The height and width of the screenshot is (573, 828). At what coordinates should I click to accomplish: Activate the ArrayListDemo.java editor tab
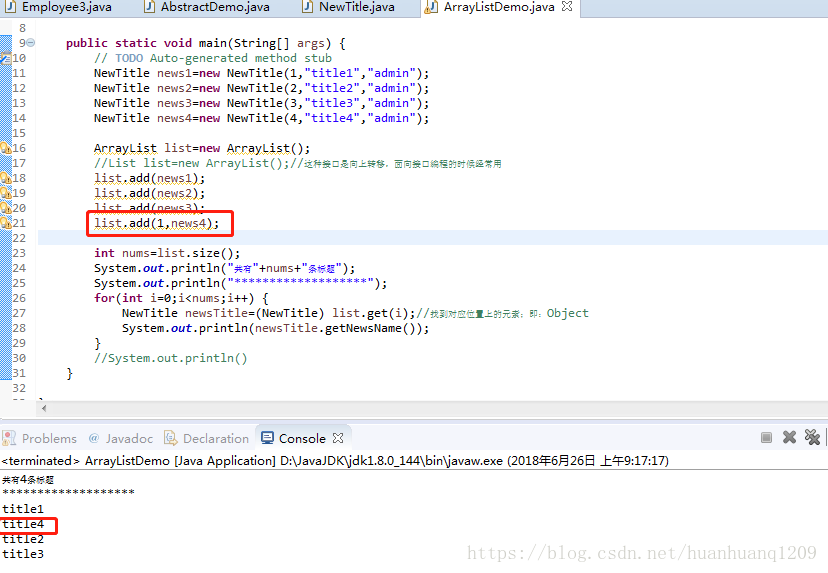coord(498,7)
